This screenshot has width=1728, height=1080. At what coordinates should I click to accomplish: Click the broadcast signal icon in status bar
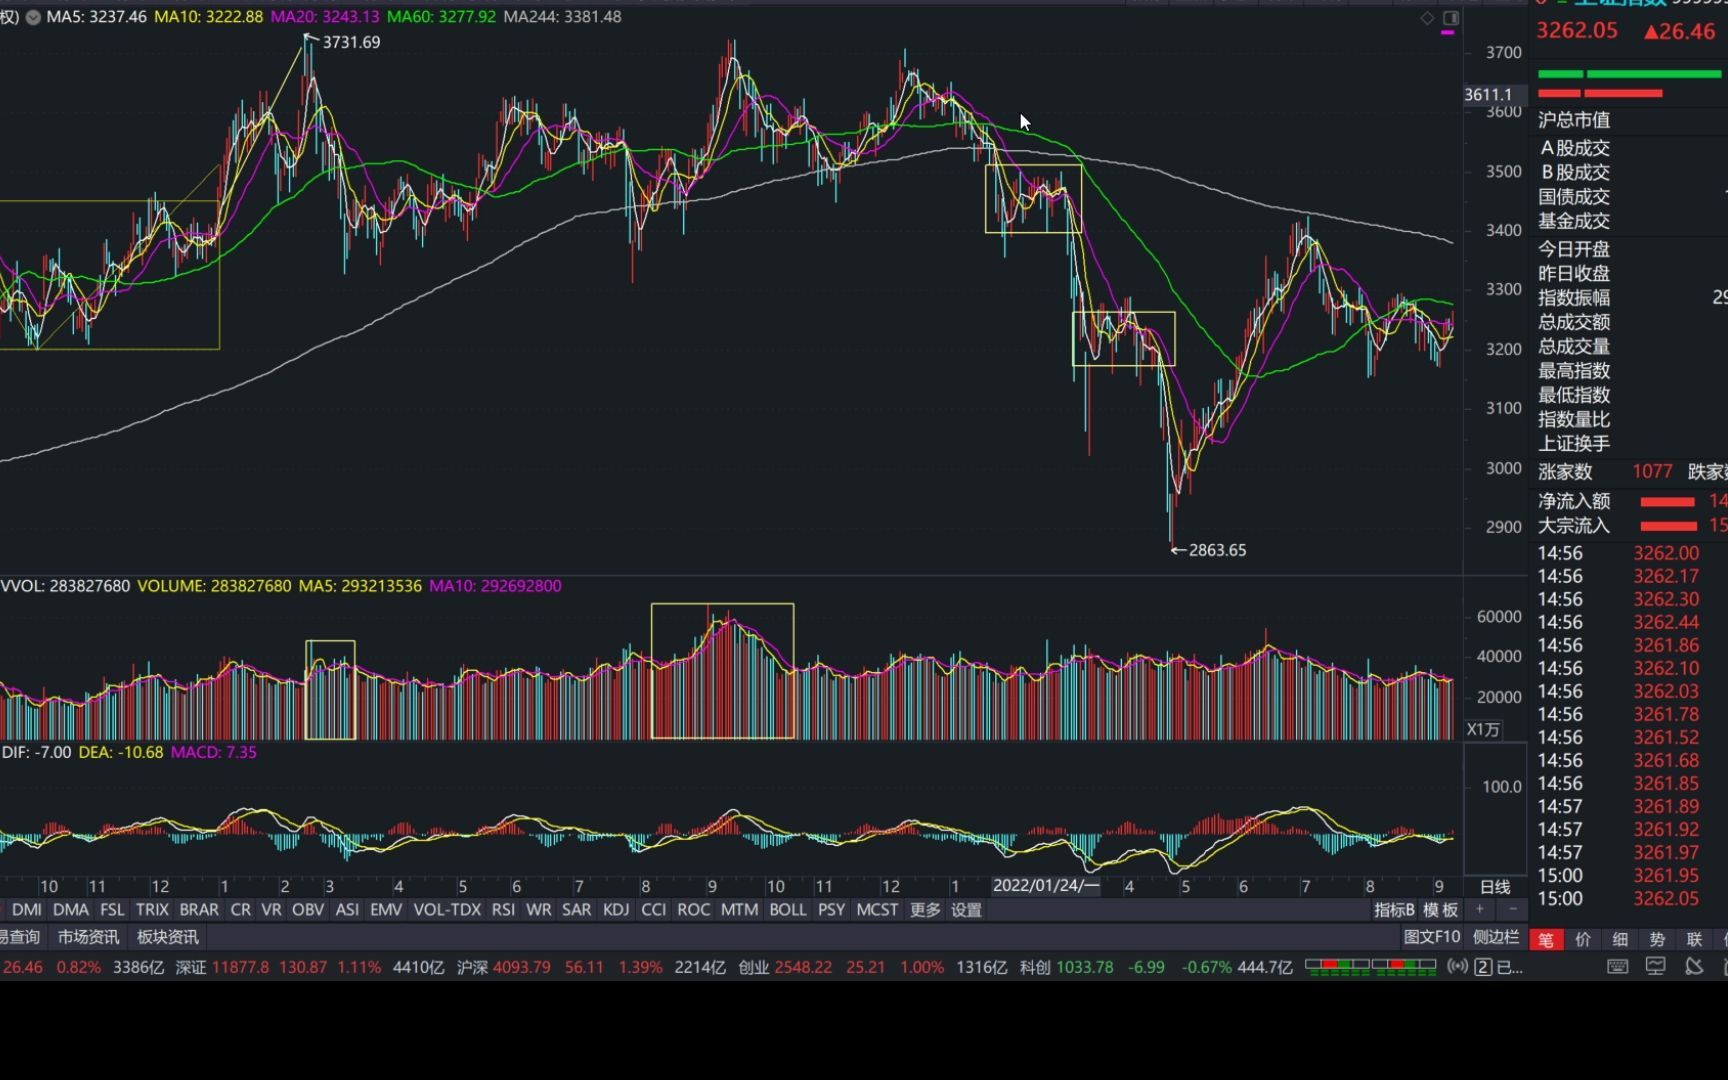pyautogui.click(x=1458, y=967)
